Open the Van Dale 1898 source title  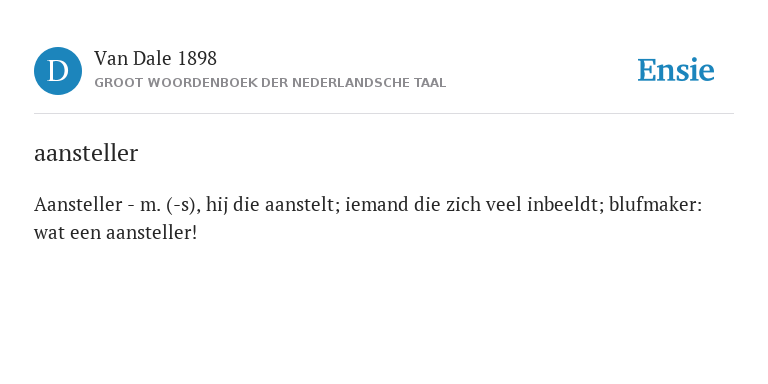coord(155,59)
